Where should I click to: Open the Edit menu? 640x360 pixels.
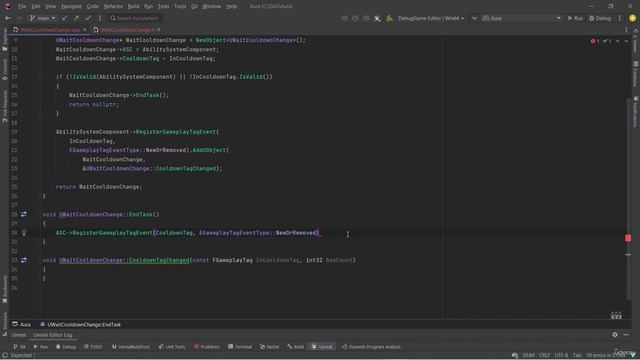(x=36, y=7)
